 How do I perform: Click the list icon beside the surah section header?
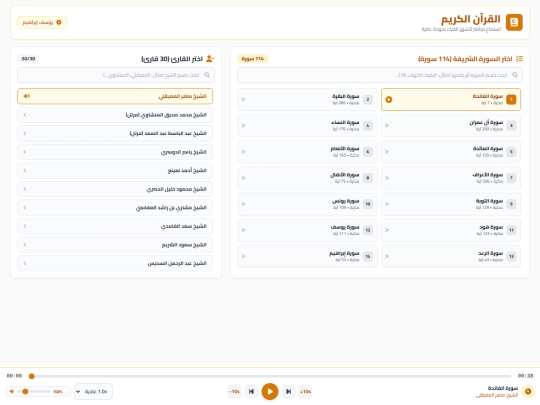pyautogui.click(x=519, y=59)
